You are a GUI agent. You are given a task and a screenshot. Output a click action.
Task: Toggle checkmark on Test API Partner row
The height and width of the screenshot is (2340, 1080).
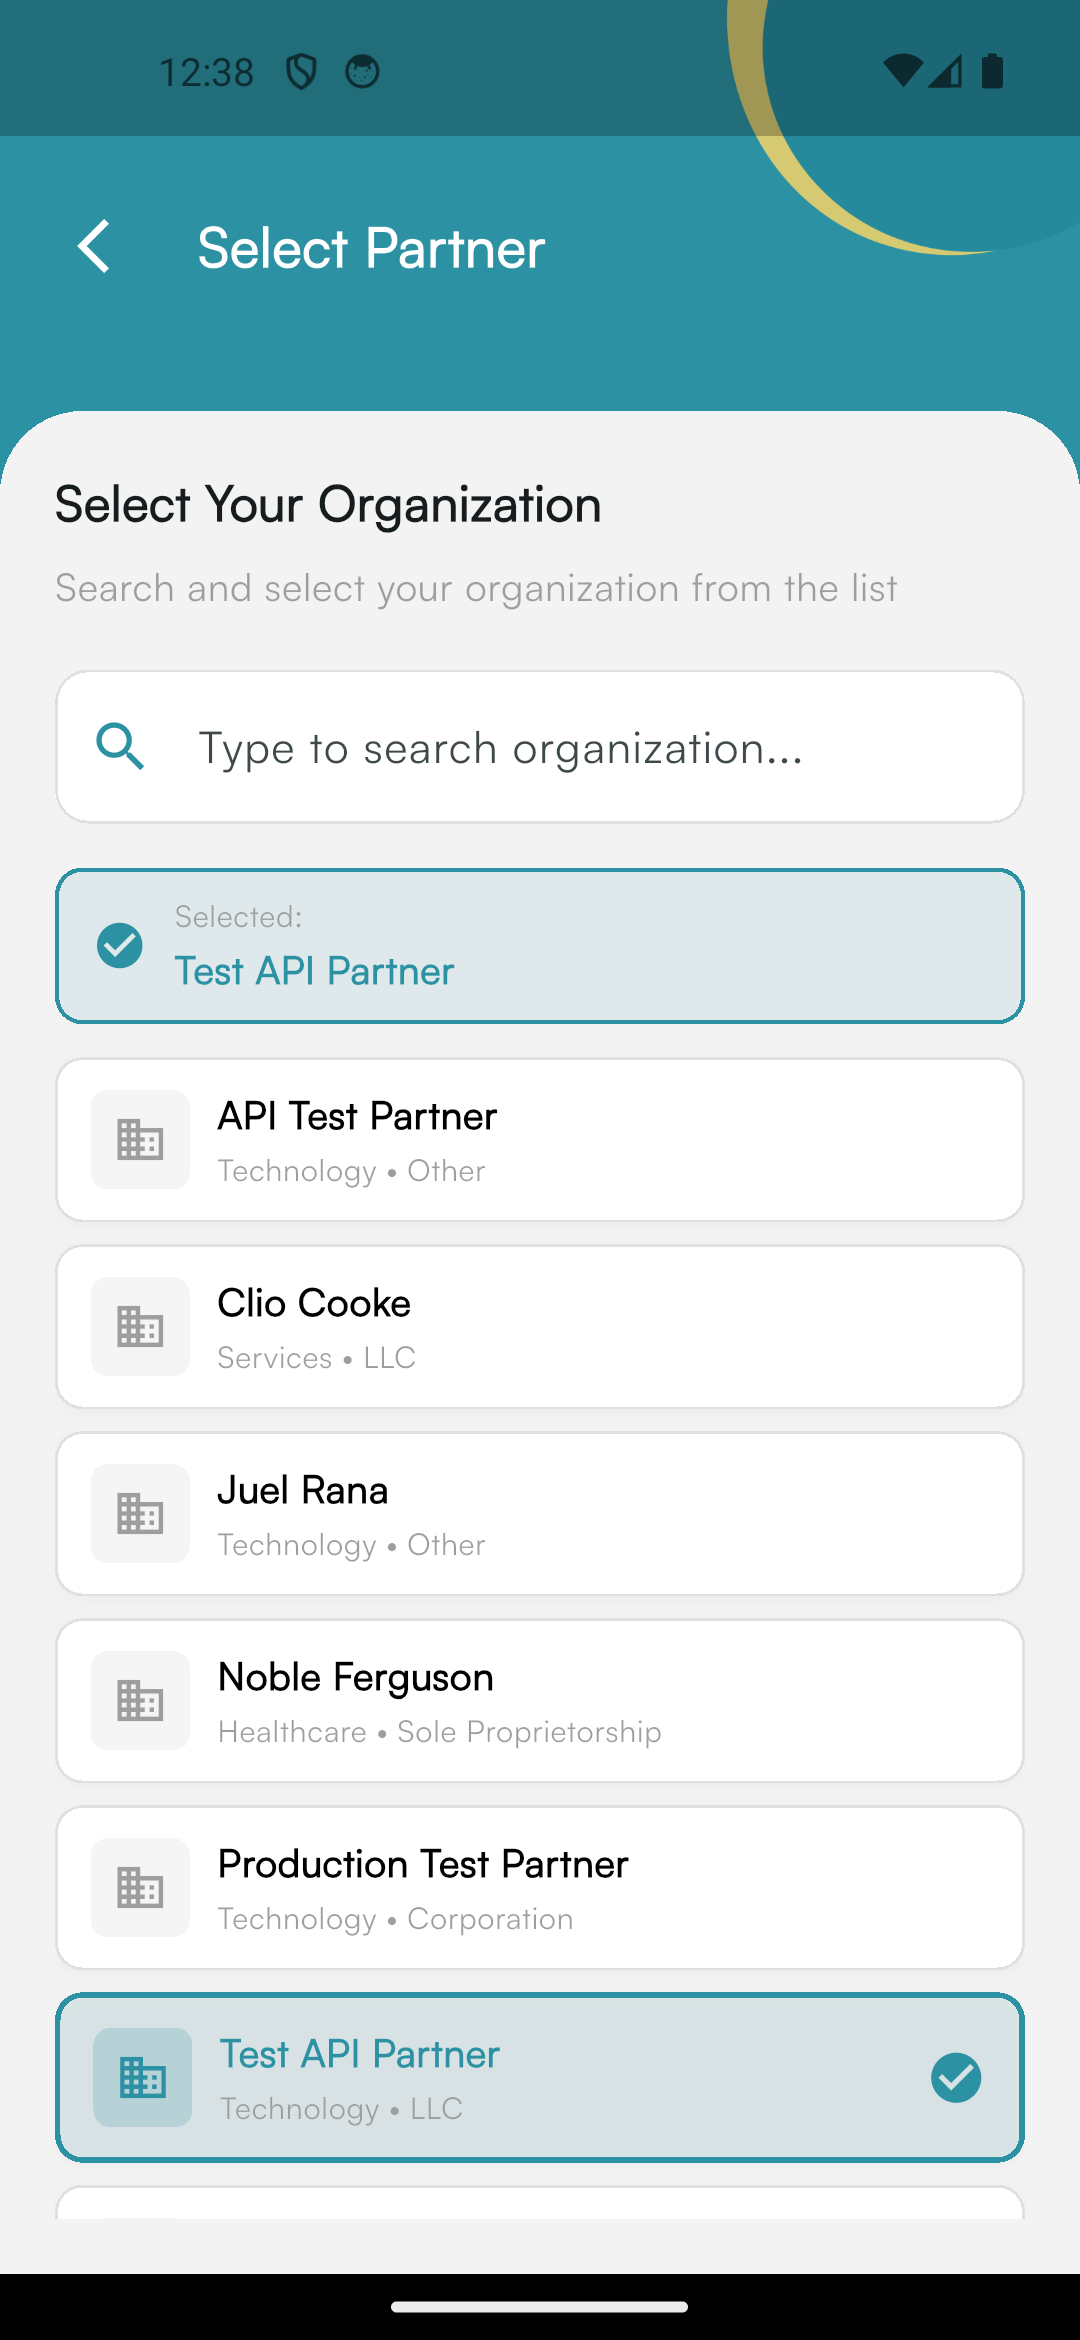[x=956, y=2078]
